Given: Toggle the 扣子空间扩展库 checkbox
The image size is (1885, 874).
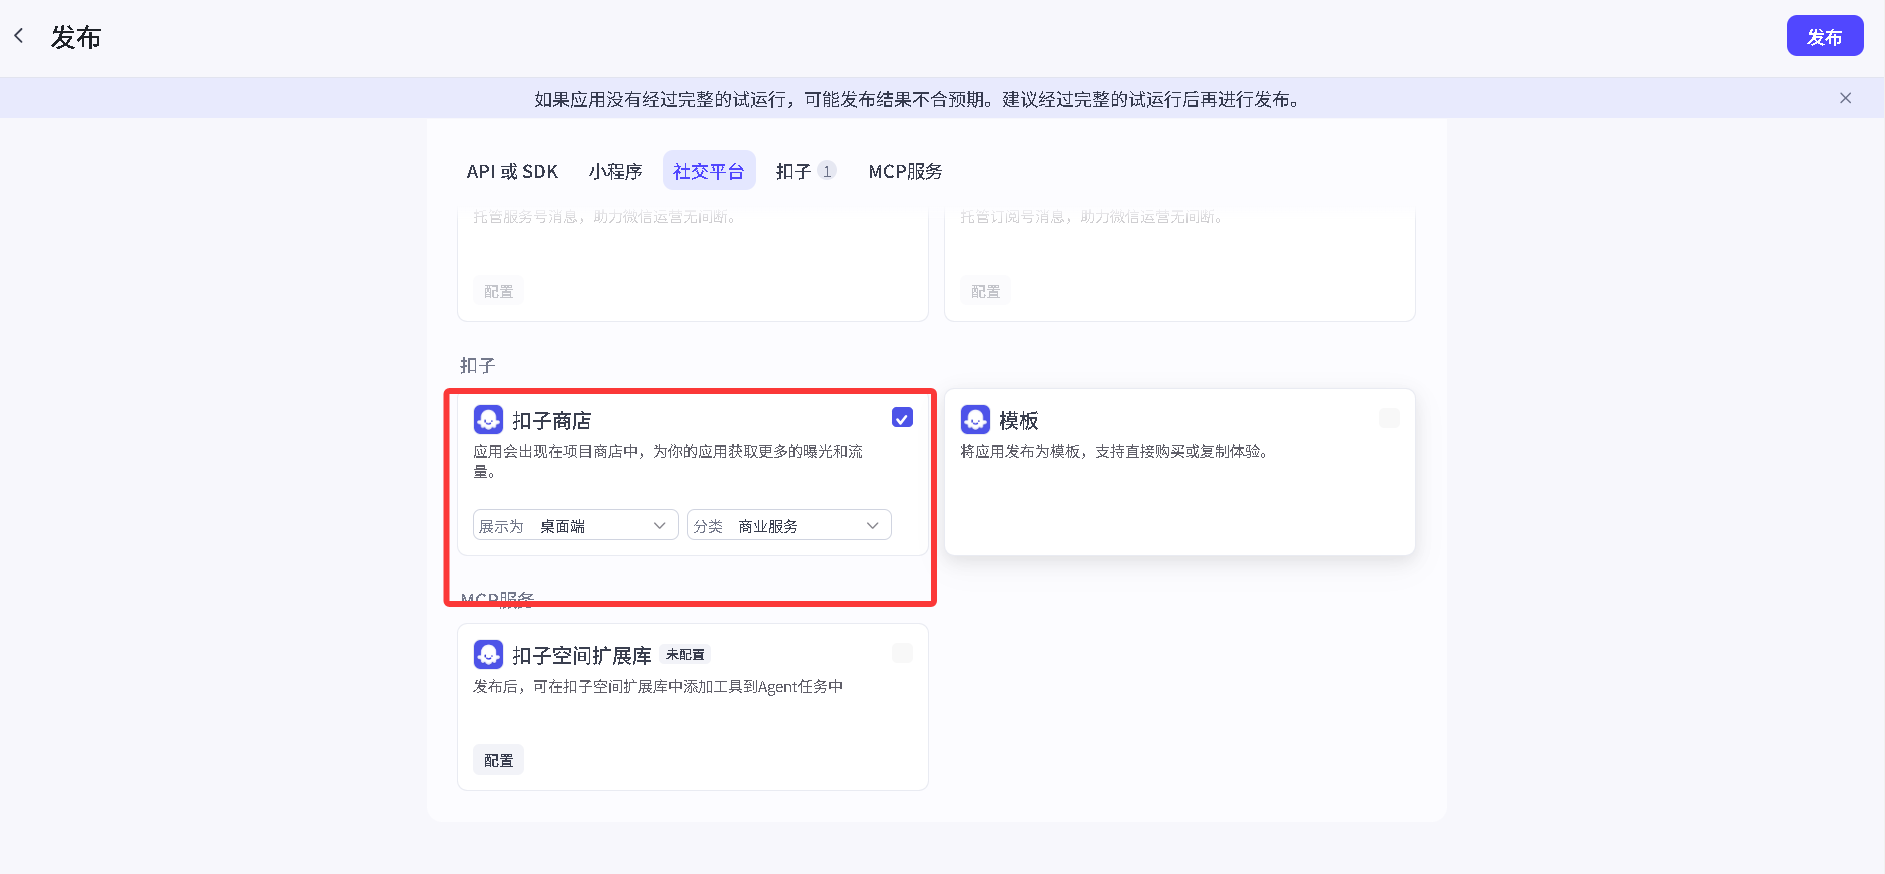Looking at the screenshot, I should coord(902,653).
